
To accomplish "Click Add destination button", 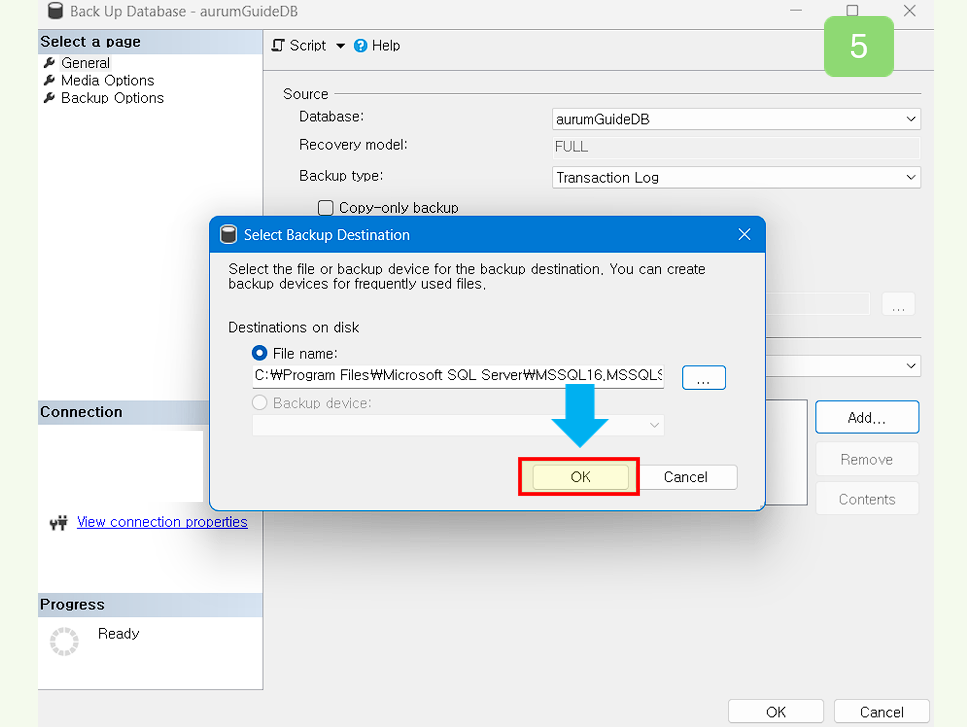I will coord(866,417).
